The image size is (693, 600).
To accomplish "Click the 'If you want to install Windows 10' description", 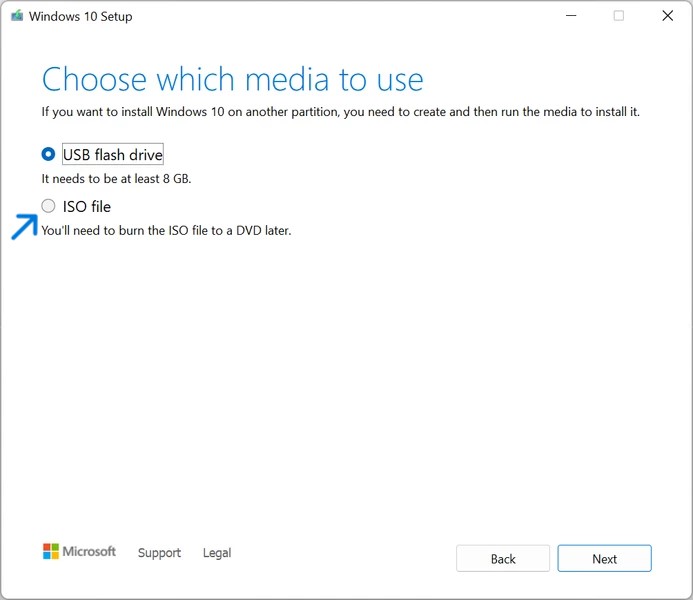I will point(340,112).
